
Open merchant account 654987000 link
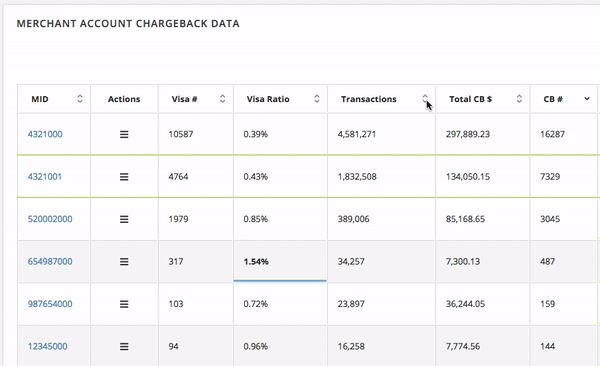50,261
